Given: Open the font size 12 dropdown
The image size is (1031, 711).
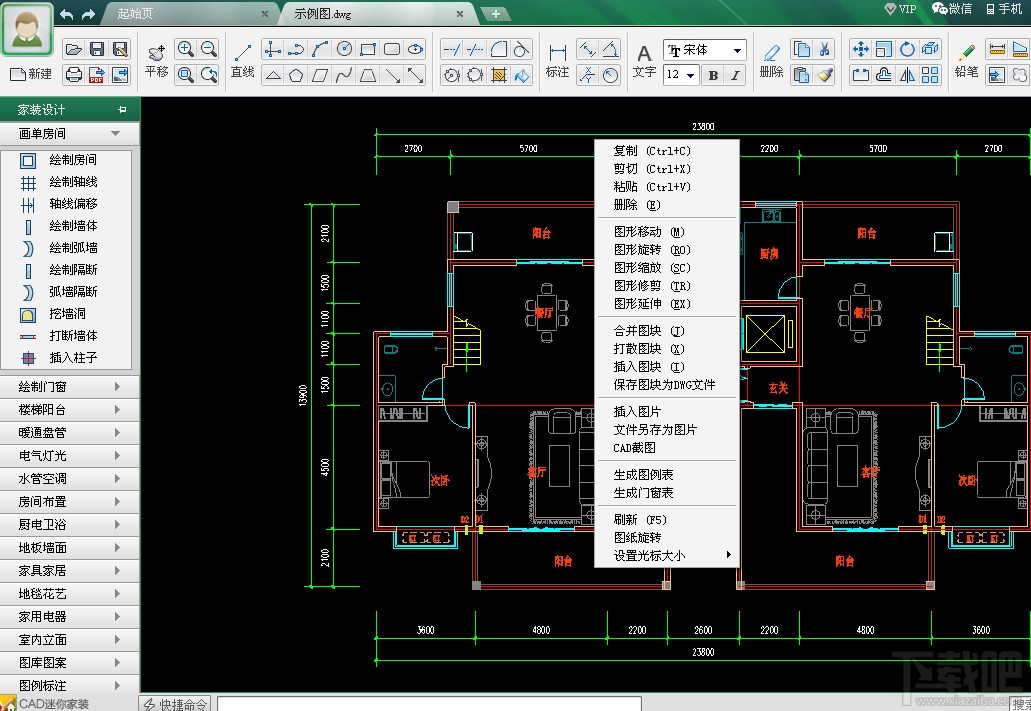Looking at the screenshot, I should [x=692, y=75].
